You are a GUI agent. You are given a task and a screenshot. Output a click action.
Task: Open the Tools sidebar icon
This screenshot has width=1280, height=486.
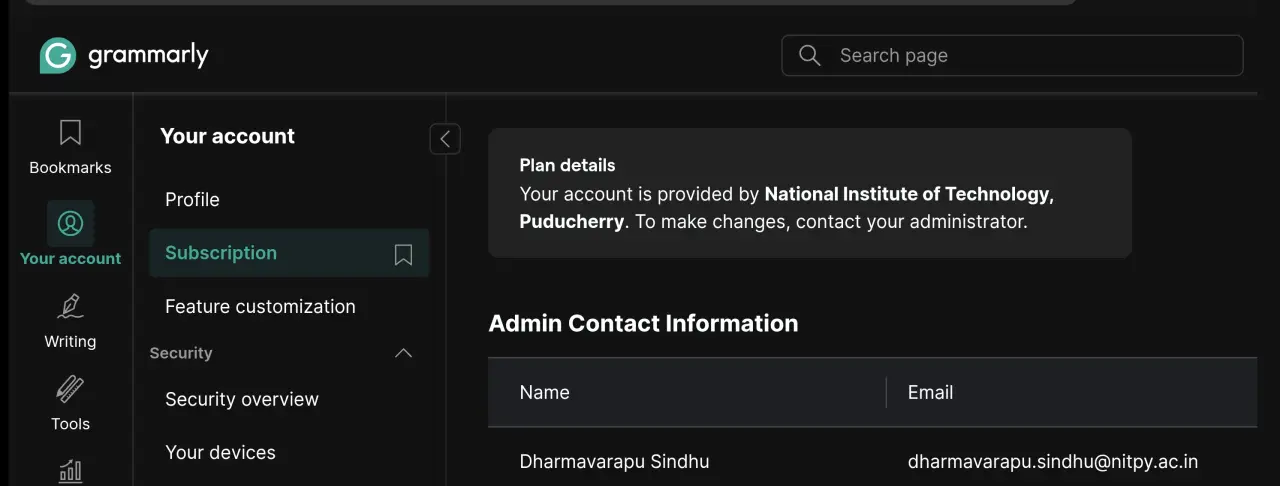click(70, 389)
